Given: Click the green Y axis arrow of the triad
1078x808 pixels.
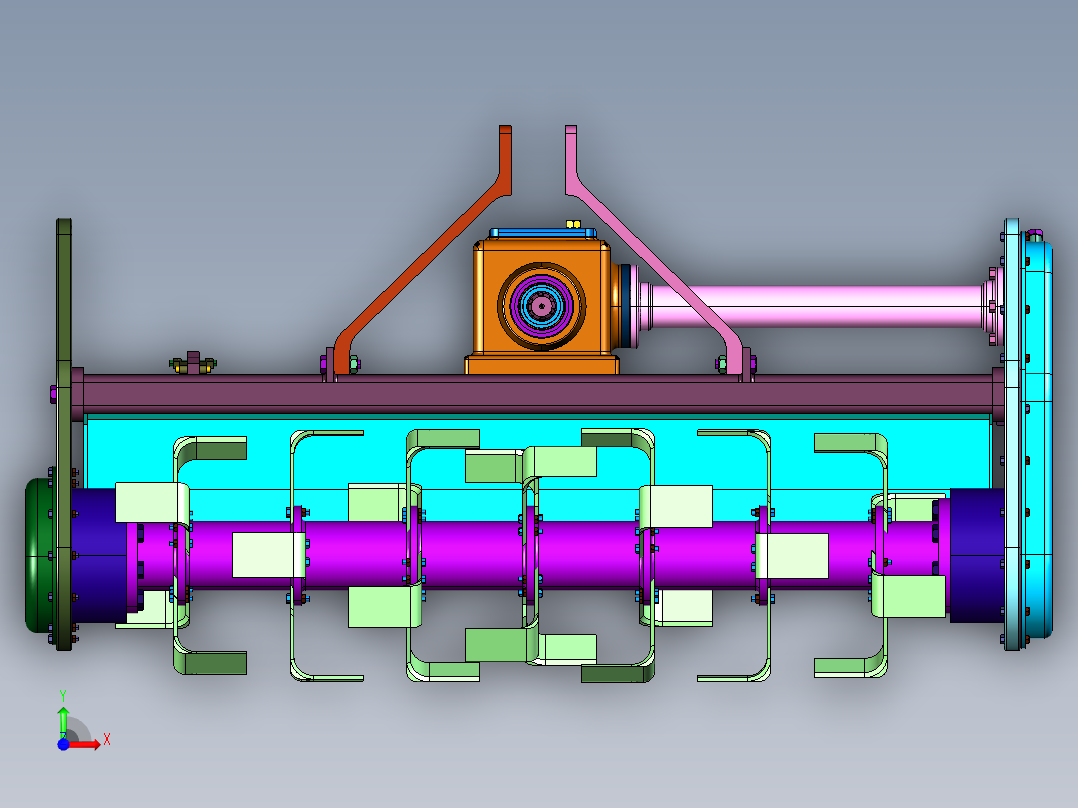Looking at the screenshot, I should coord(63,721).
